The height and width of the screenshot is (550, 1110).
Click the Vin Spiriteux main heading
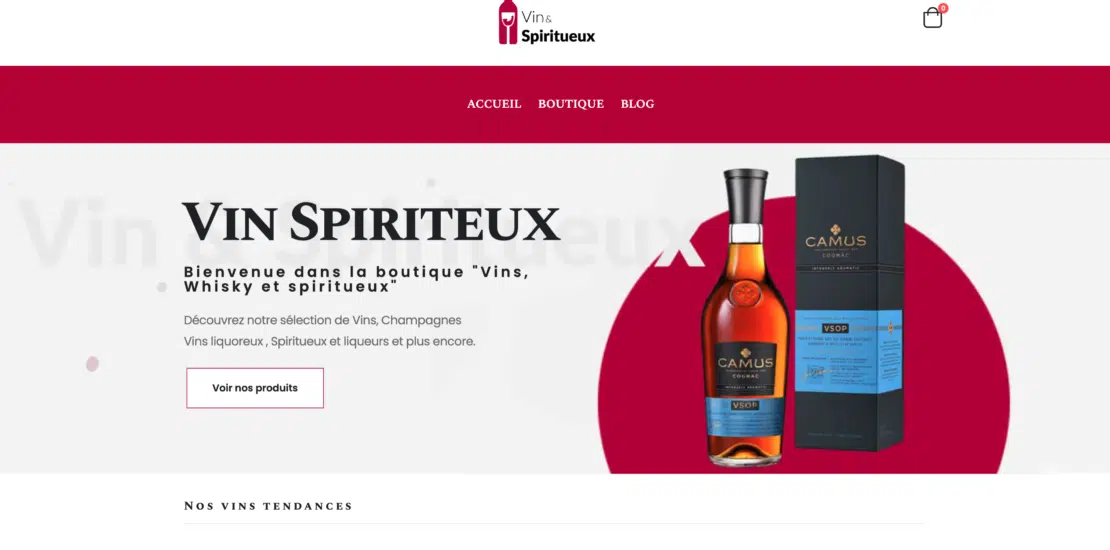(371, 222)
